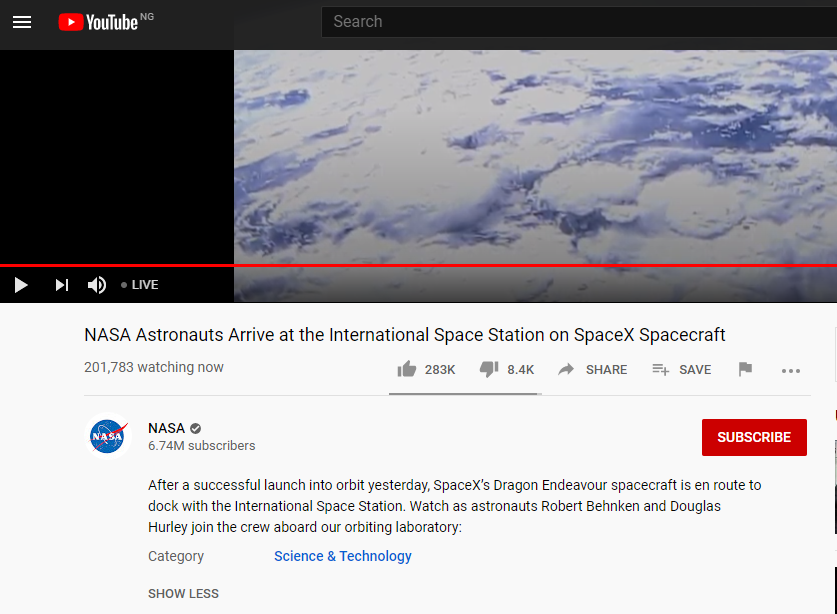Open Science & Technology category link
This screenshot has height=614, width=837.
(343, 556)
